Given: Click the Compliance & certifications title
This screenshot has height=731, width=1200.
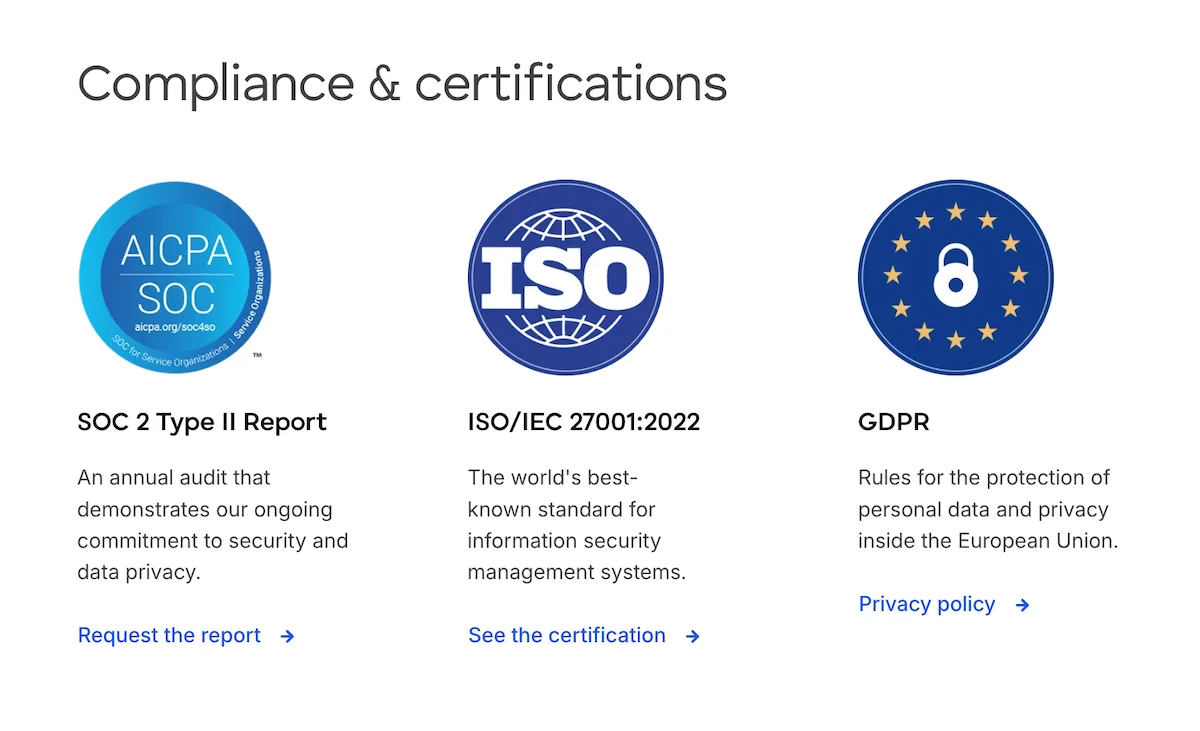Looking at the screenshot, I should pos(402,84).
